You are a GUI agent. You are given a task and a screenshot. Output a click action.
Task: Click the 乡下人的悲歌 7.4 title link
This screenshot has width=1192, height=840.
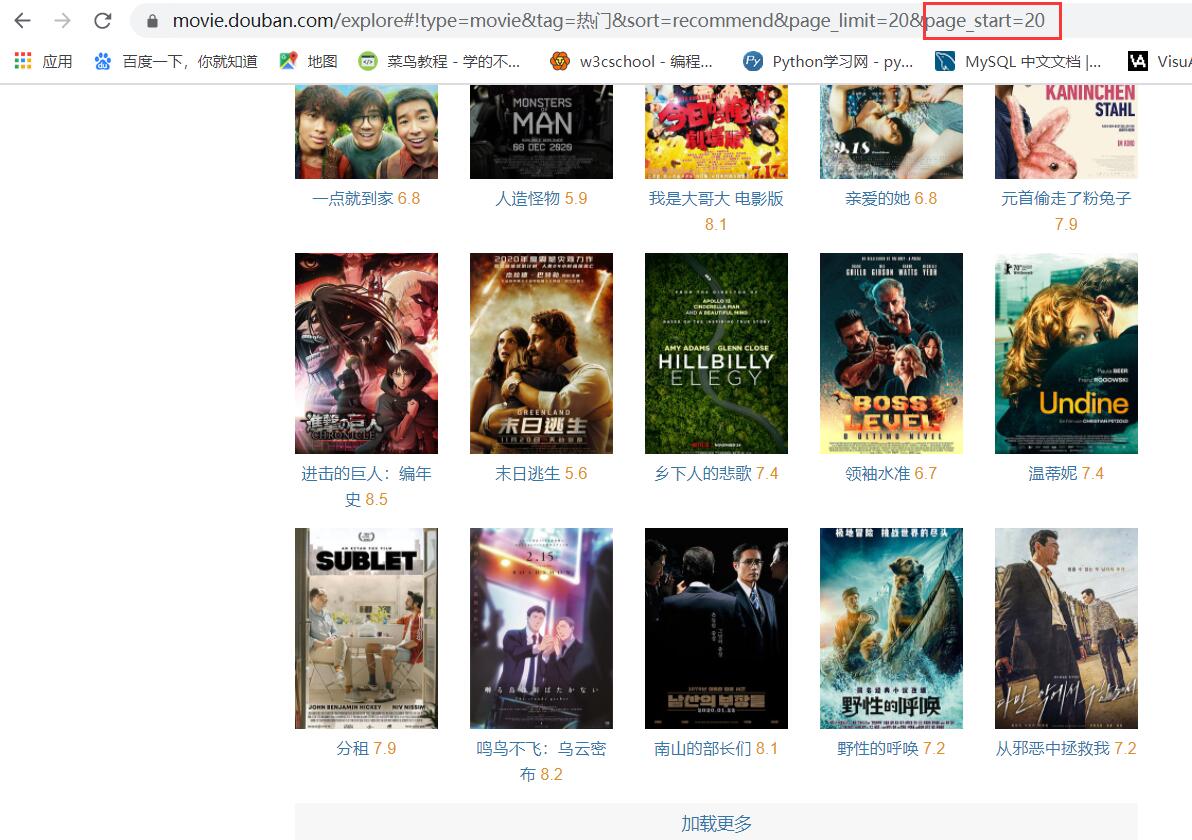coord(716,474)
